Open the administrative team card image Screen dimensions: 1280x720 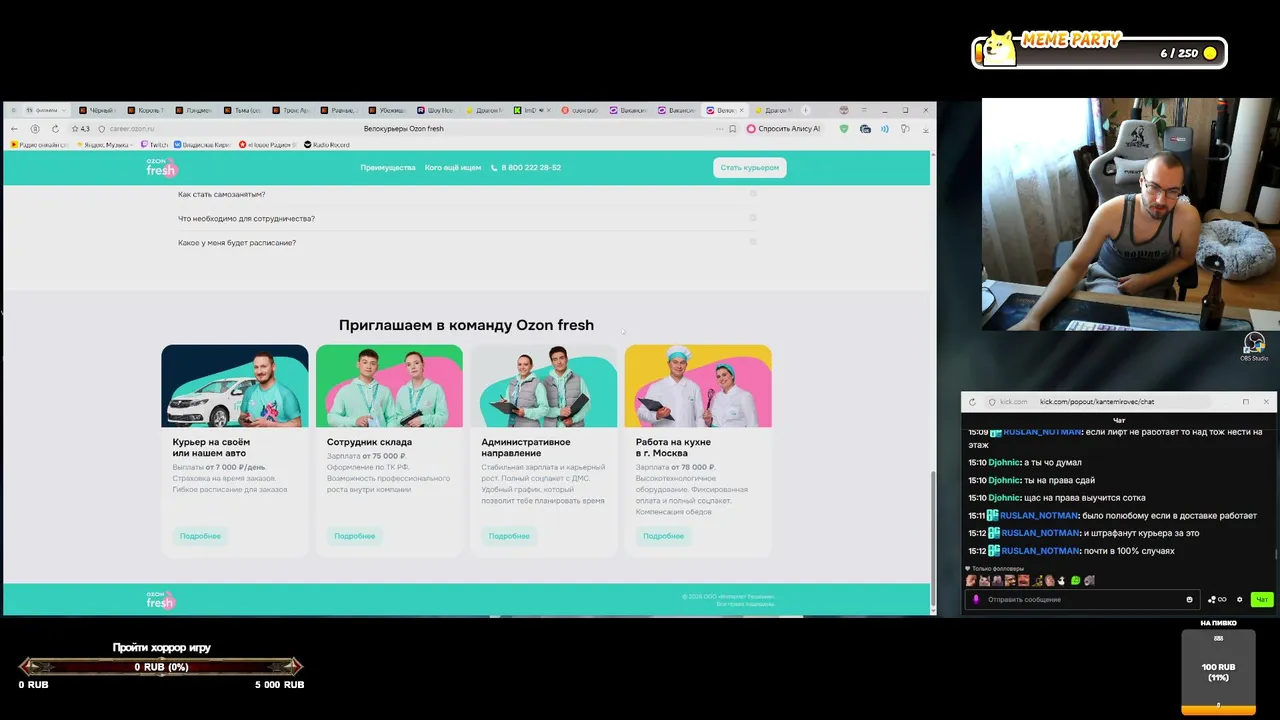tap(544, 386)
